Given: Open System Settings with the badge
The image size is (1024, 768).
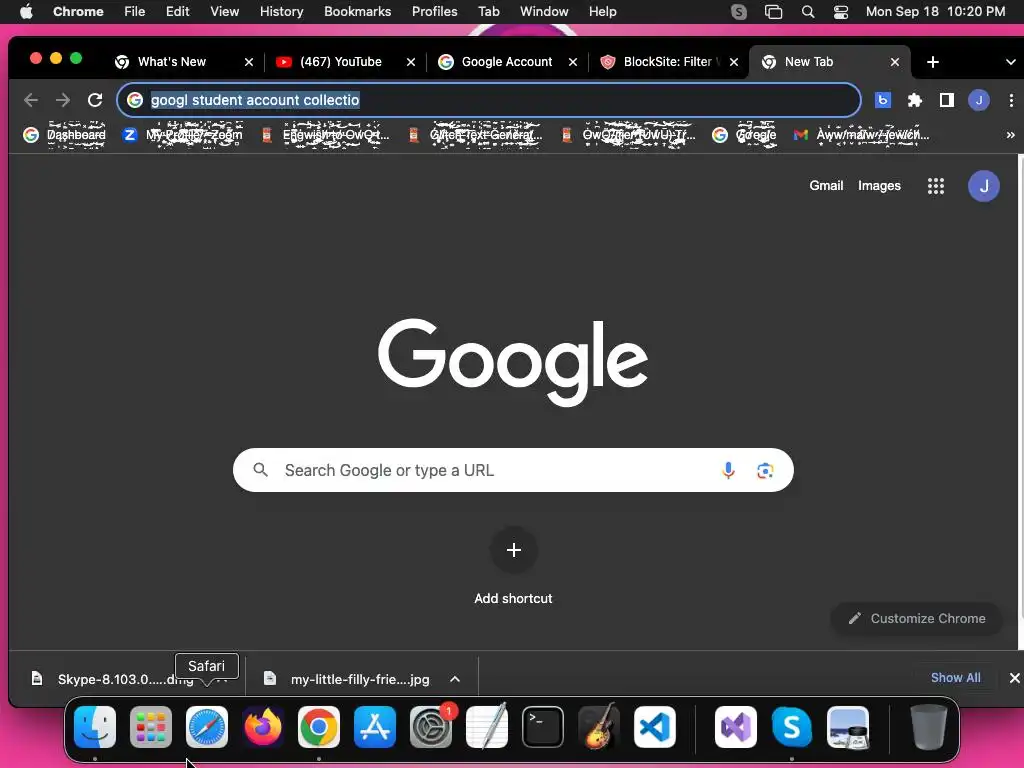Looking at the screenshot, I should [431, 727].
